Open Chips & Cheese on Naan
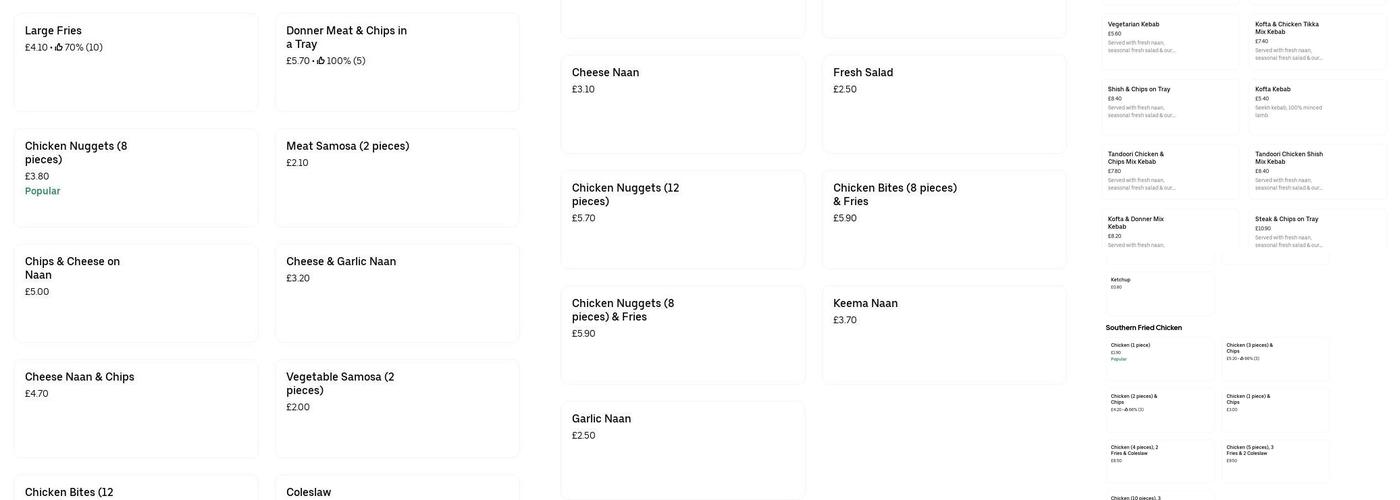The width and height of the screenshot is (1400, 500). tap(135, 292)
